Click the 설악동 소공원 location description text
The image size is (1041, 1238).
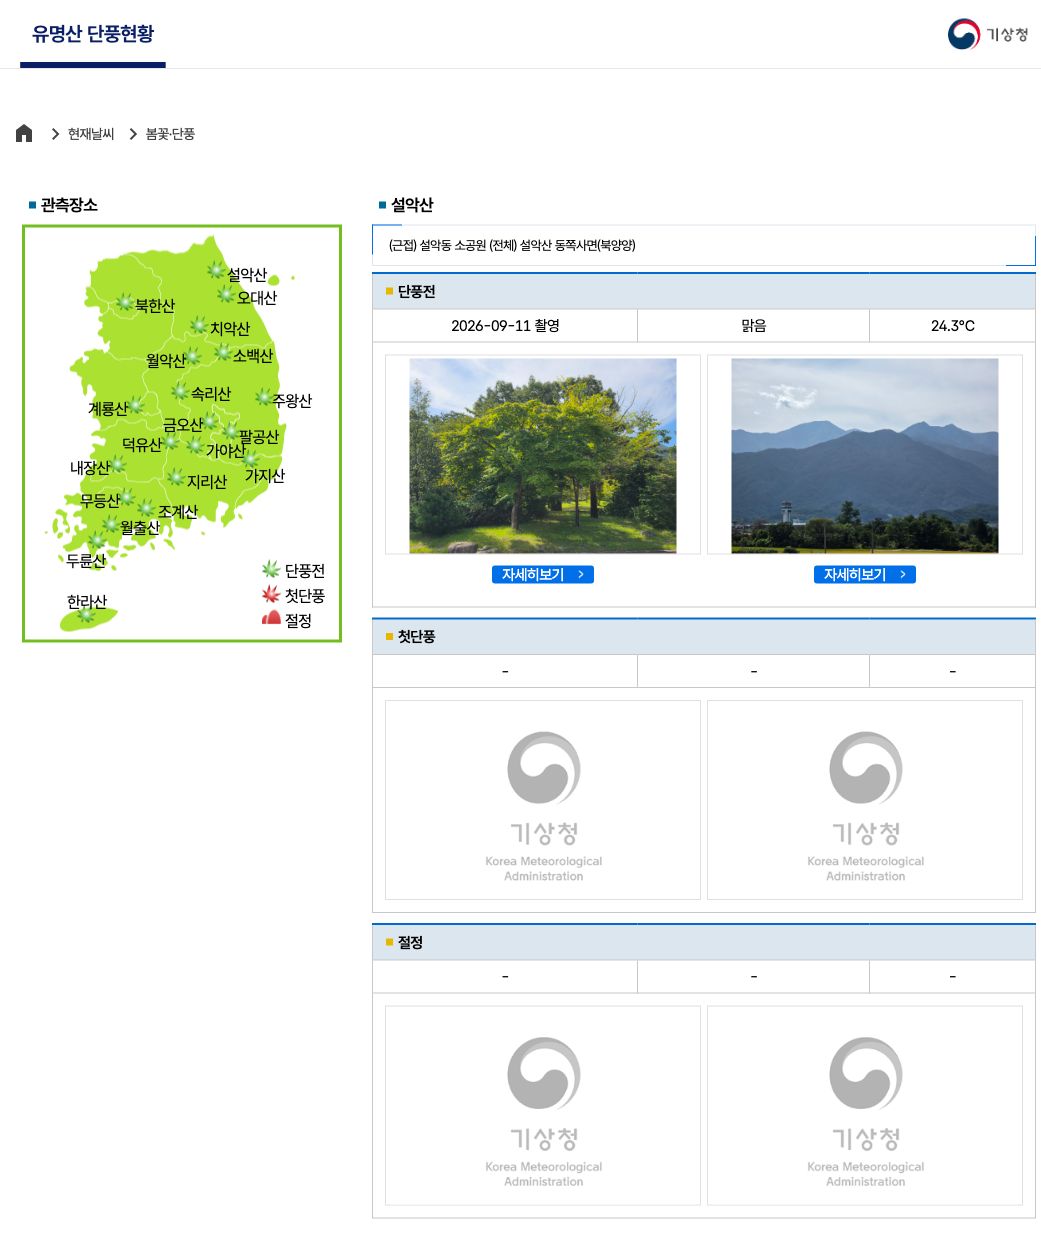512,245
